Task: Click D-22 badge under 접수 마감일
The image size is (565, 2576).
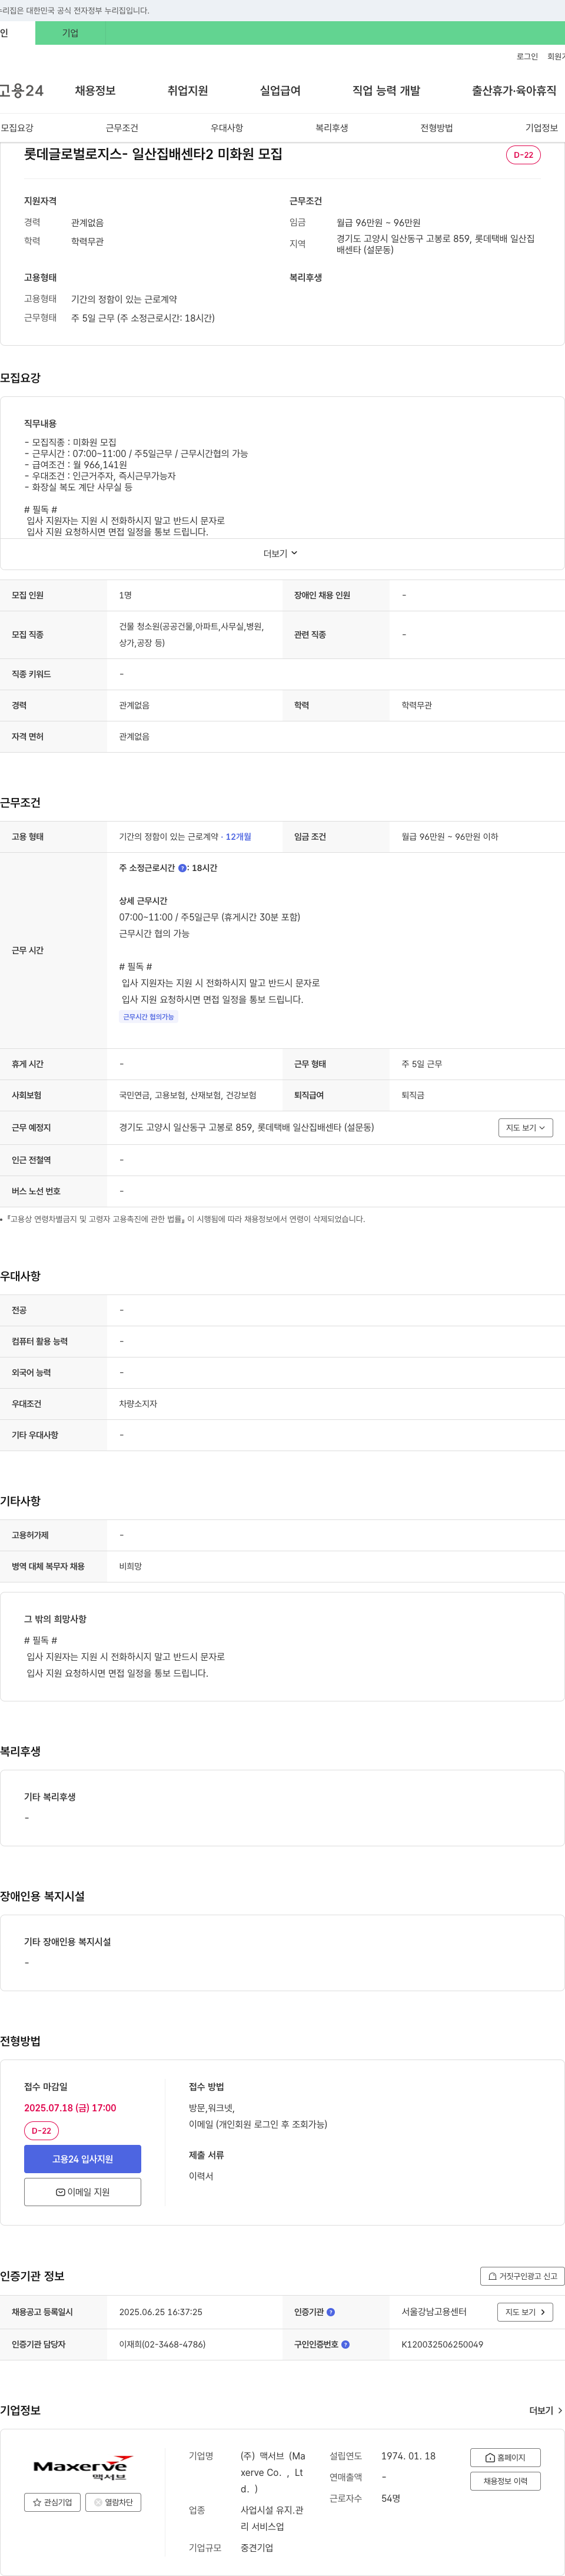Action: point(41,2131)
